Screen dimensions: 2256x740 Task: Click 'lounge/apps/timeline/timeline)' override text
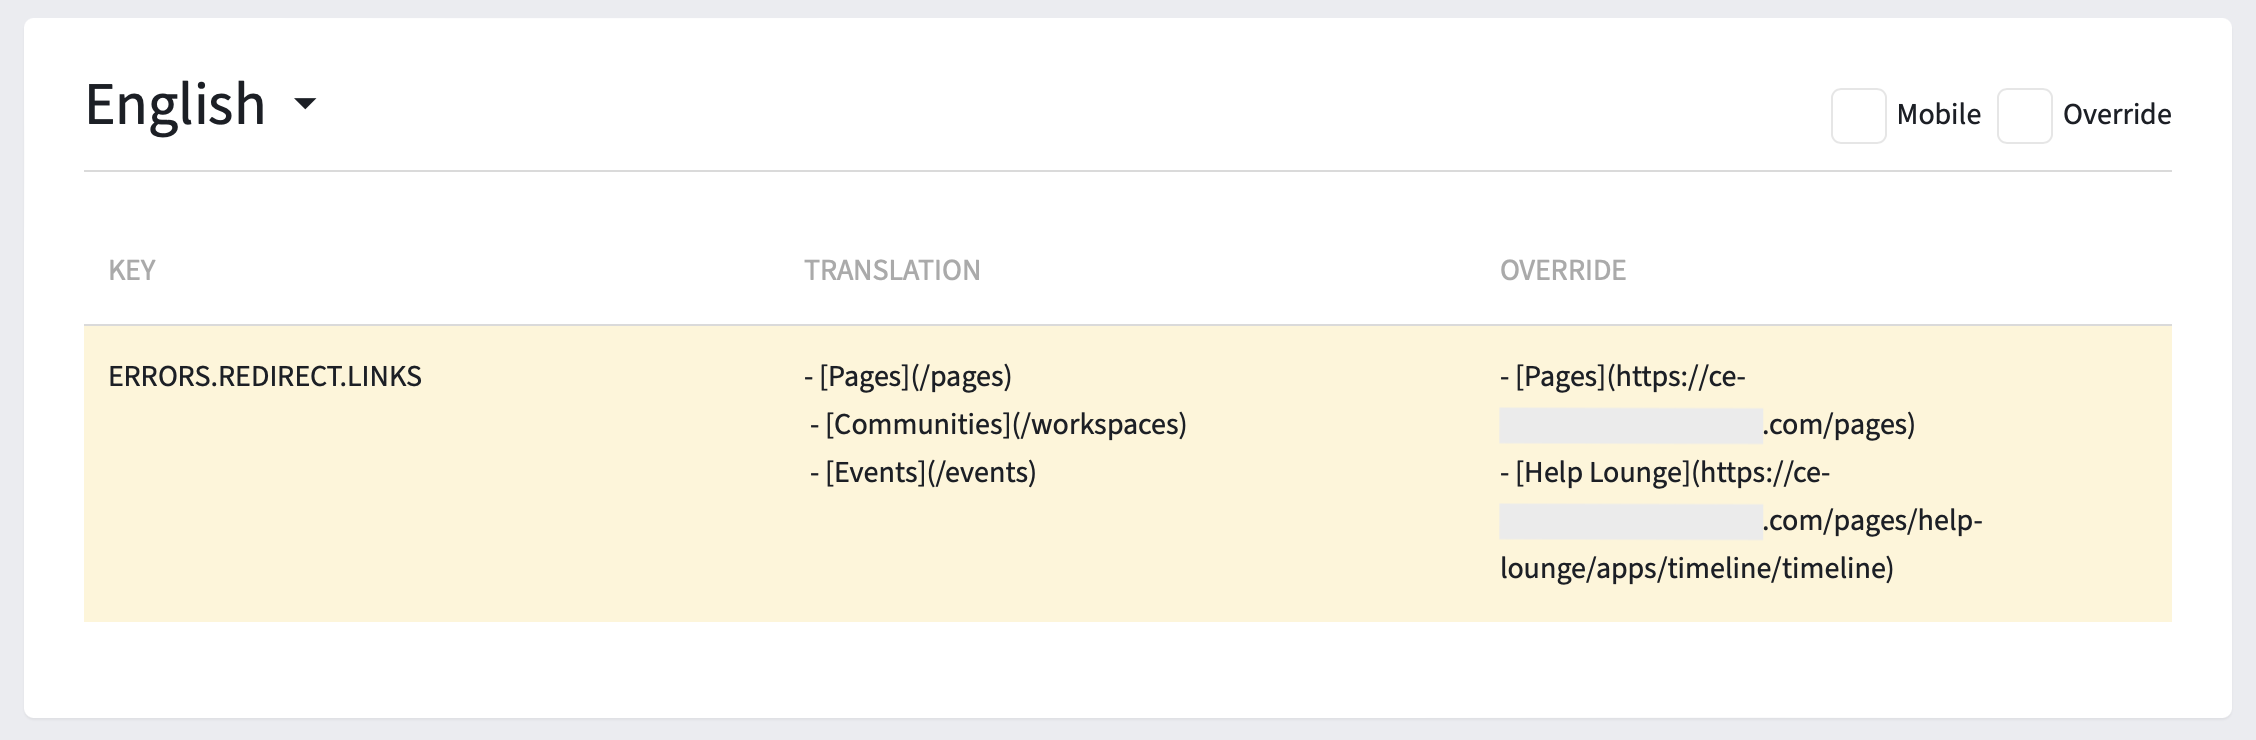(1697, 568)
